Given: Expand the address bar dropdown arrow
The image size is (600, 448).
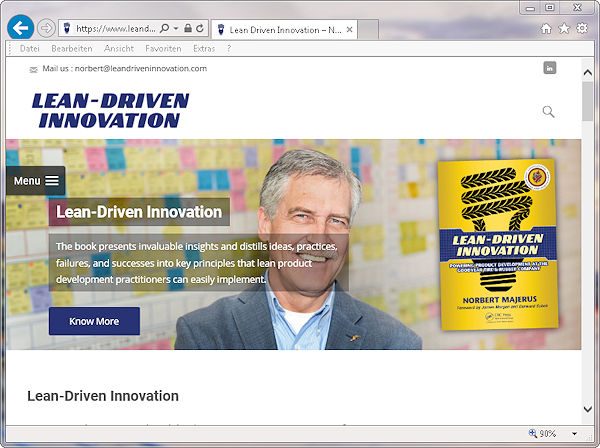Looking at the screenshot, I should (x=175, y=29).
